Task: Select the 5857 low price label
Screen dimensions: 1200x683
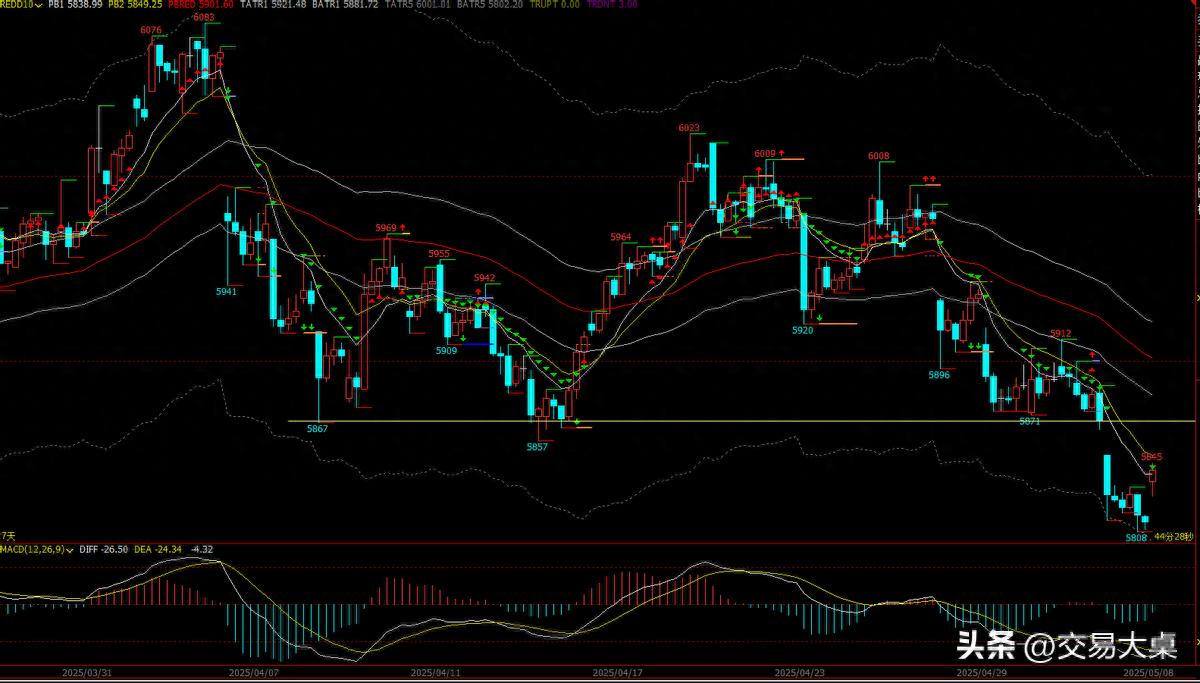Action: [x=537, y=446]
